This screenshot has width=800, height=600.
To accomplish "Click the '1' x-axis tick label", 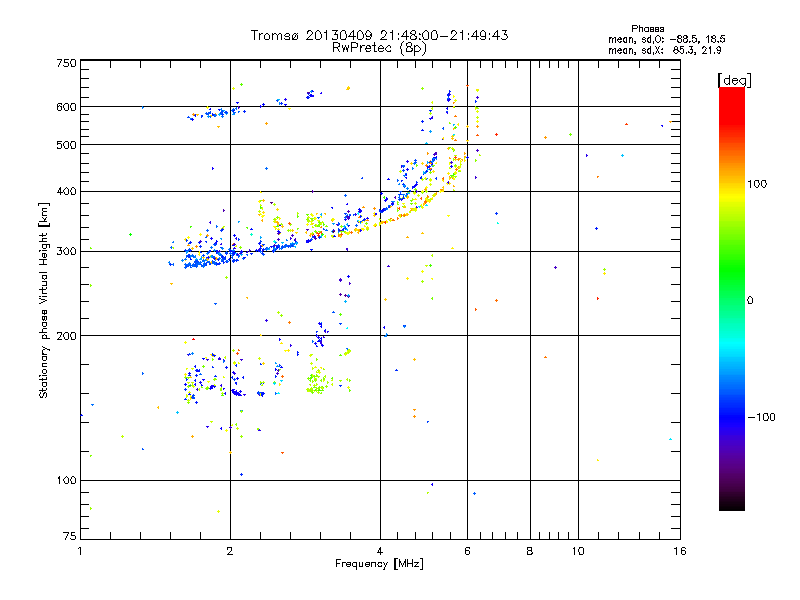I will [80, 551].
